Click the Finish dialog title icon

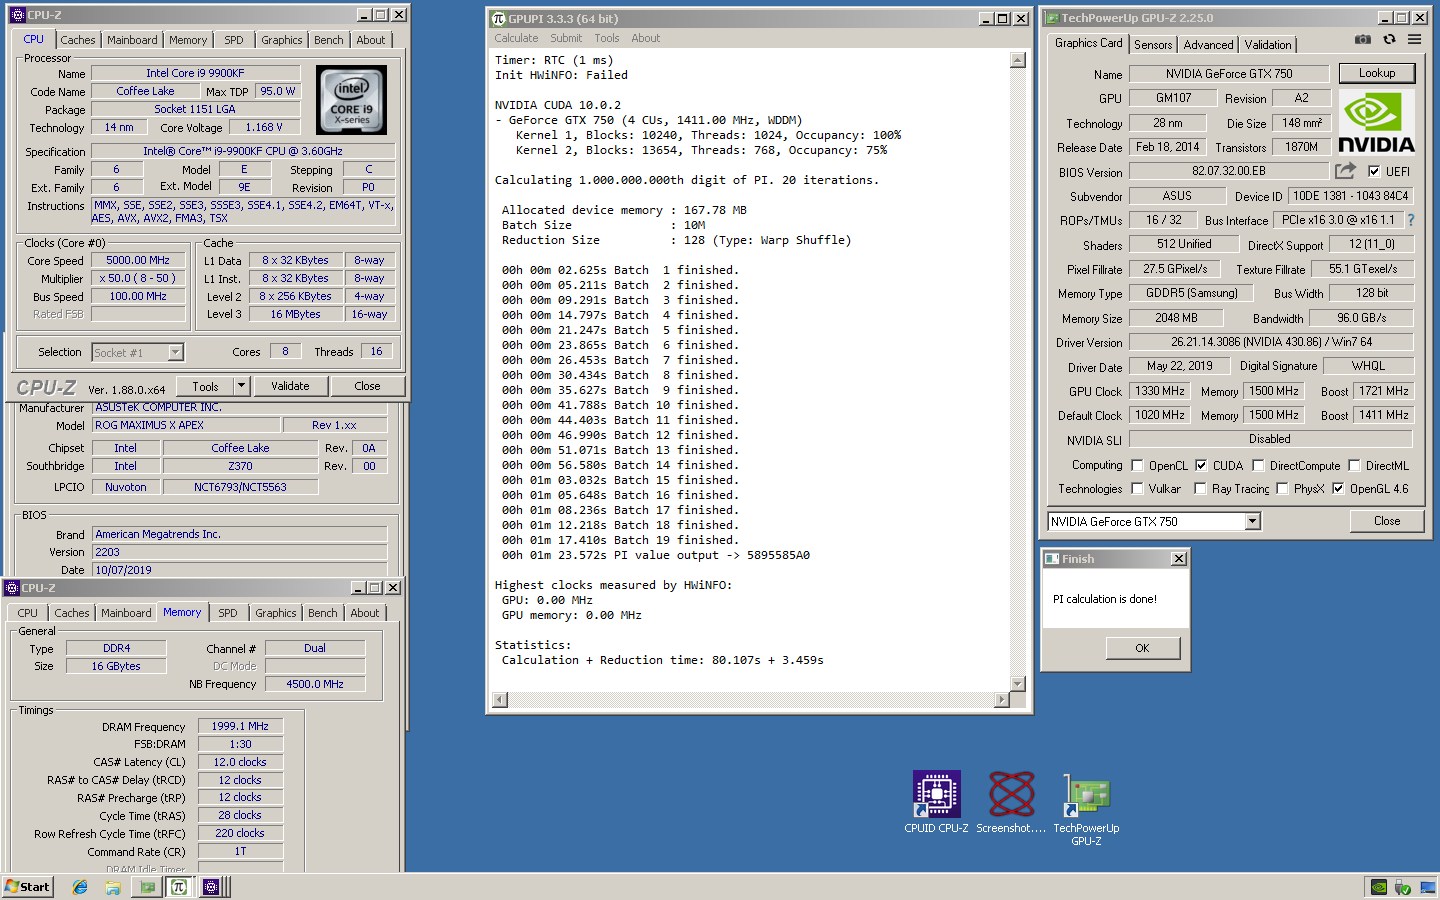click(x=1052, y=559)
